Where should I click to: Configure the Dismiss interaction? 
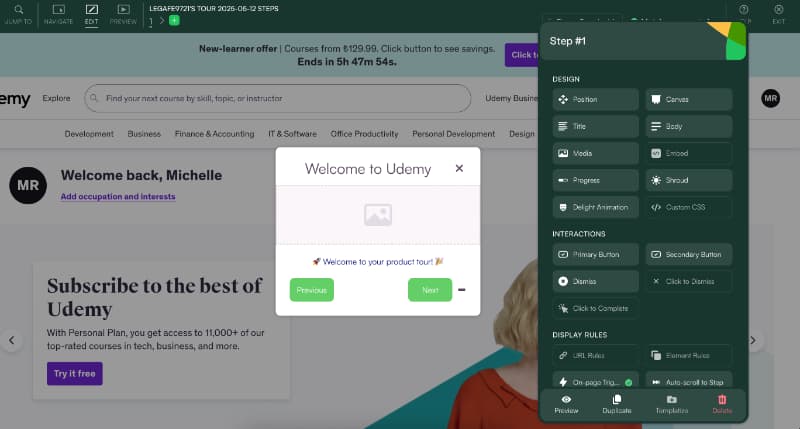595,282
